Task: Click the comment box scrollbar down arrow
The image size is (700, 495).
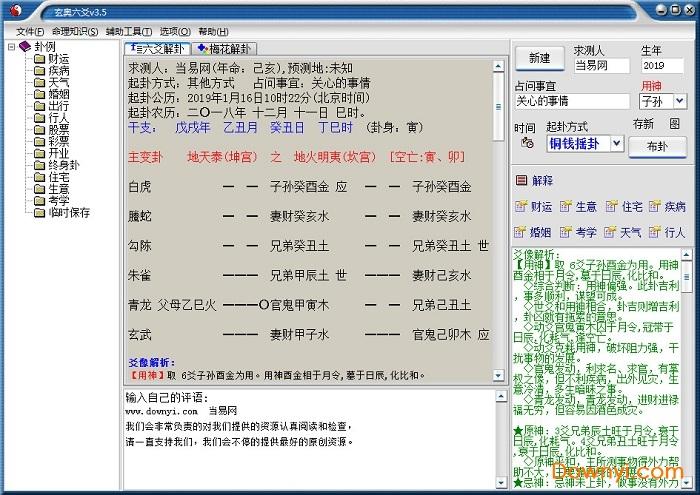Action: tap(501, 483)
